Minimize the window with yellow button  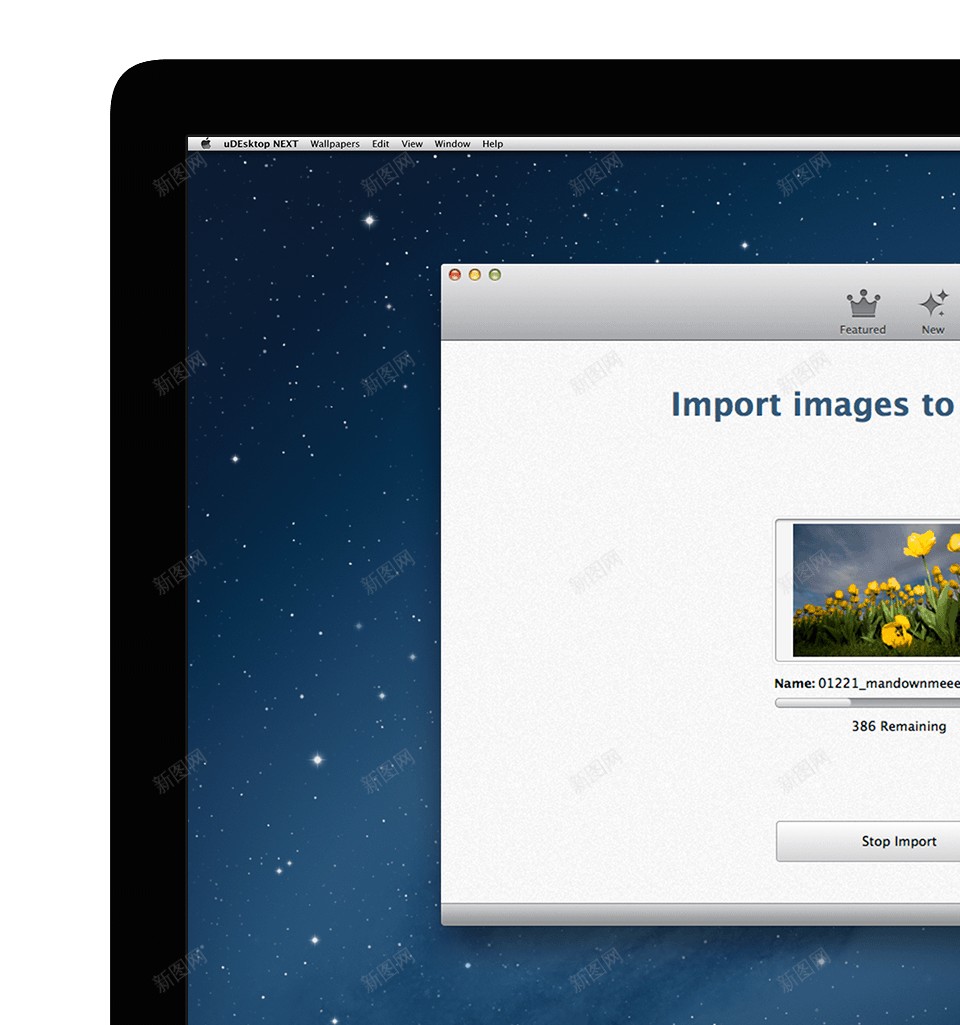(475, 275)
